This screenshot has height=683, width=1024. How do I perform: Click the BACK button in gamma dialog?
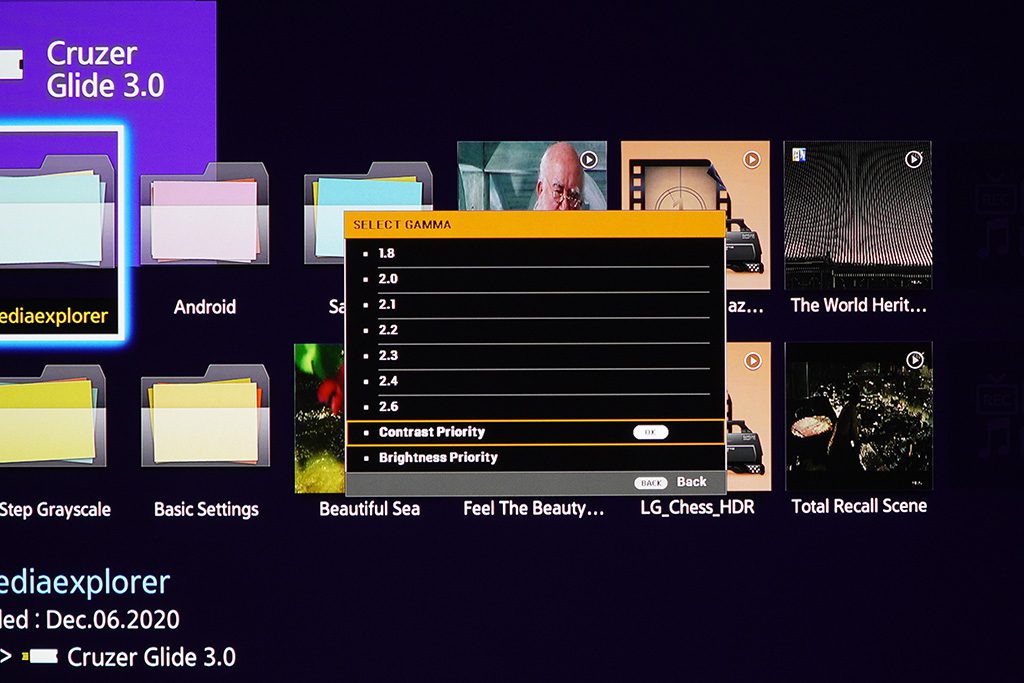[x=650, y=483]
